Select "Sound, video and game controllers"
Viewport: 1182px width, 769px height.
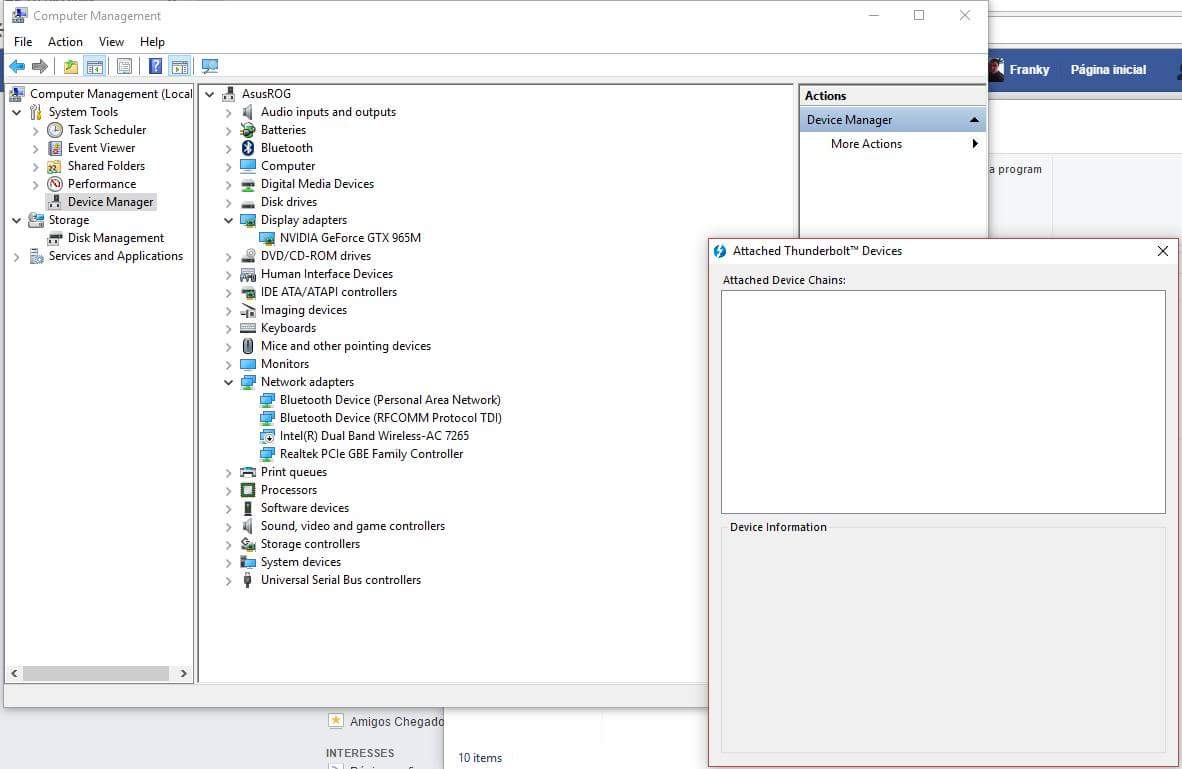[x=353, y=526]
